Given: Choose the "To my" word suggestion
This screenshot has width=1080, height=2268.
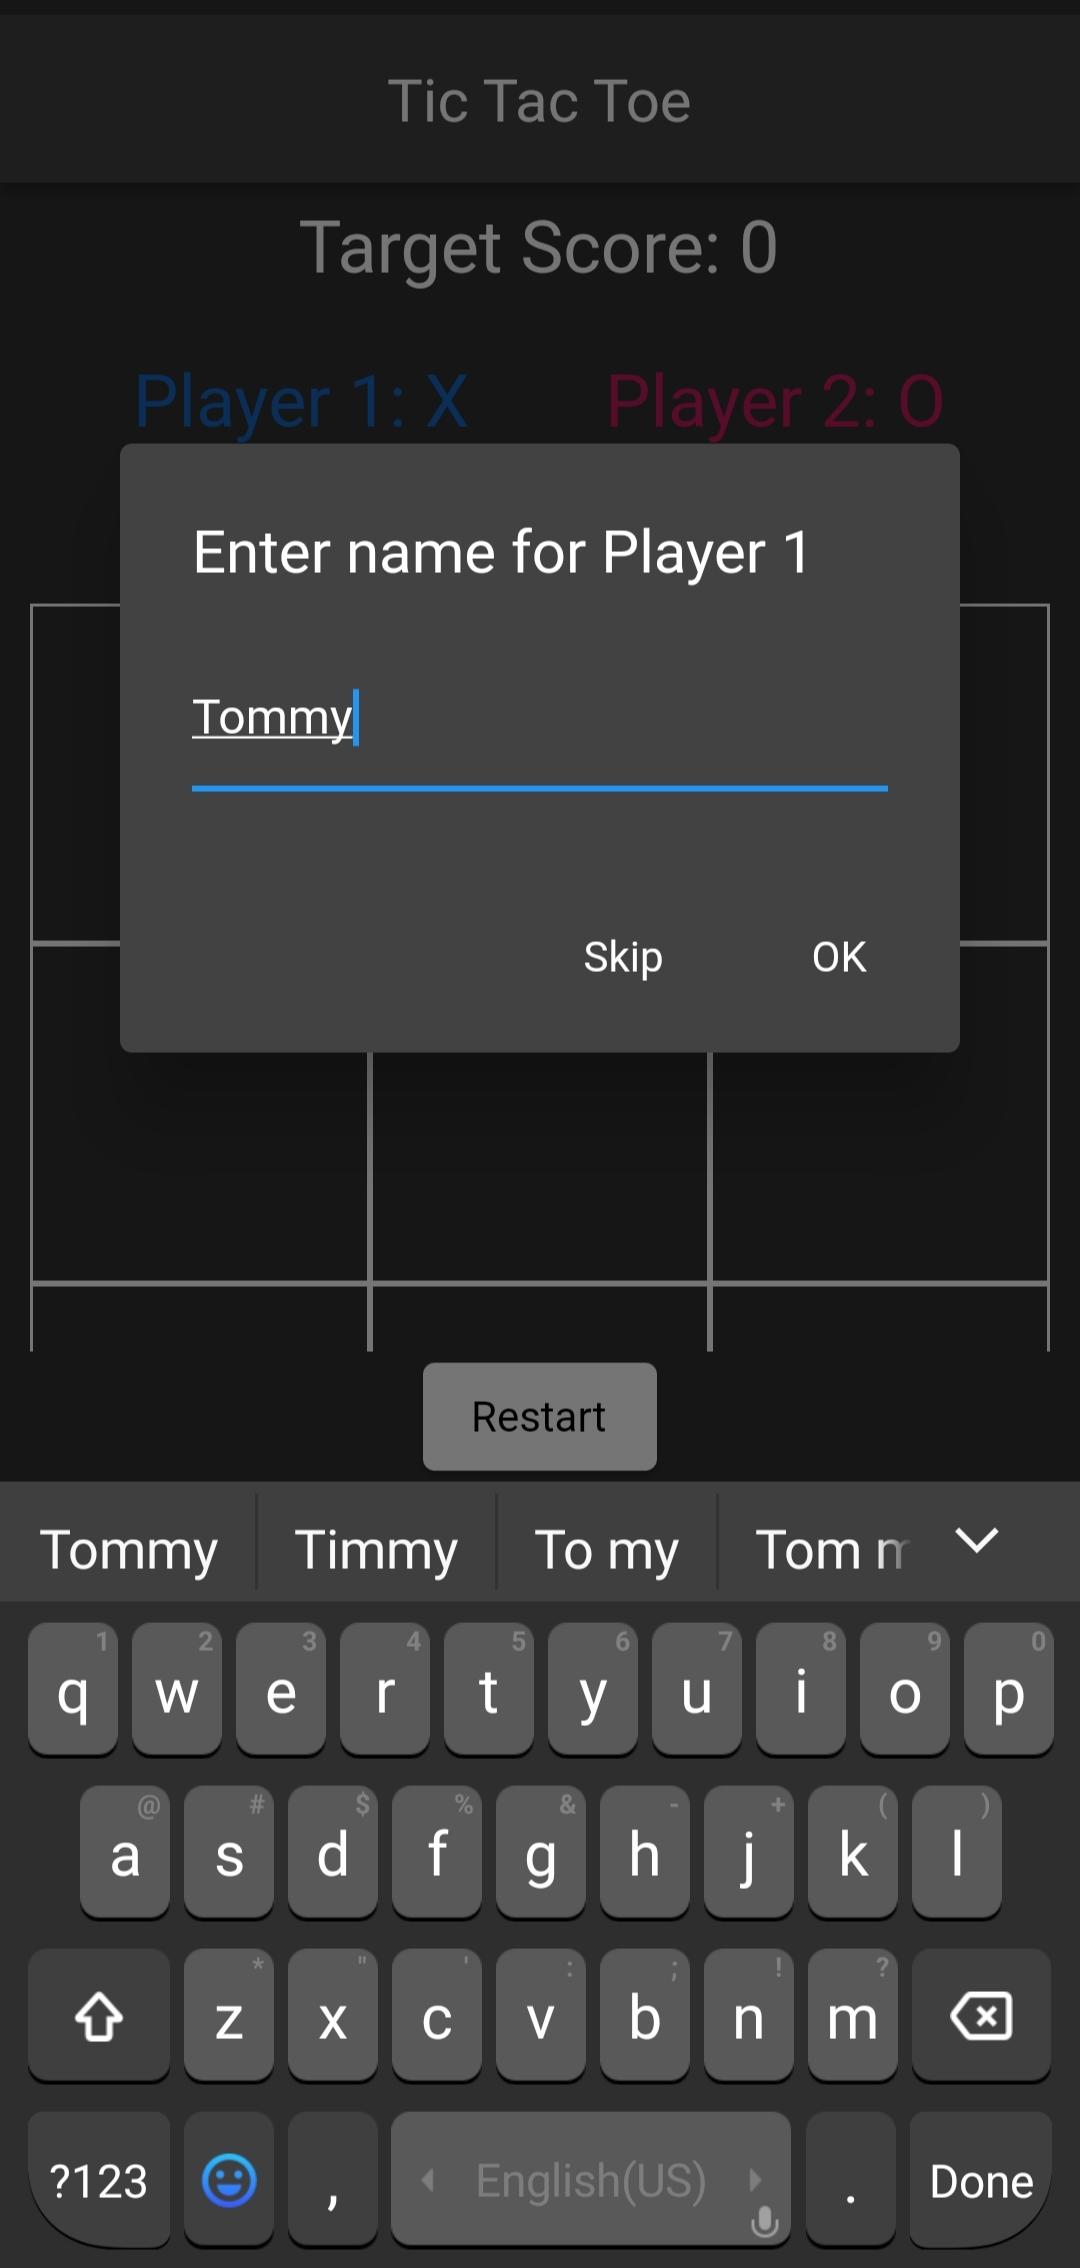Looking at the screenshot, I should pyautogui.click(x=606, y=1550).
